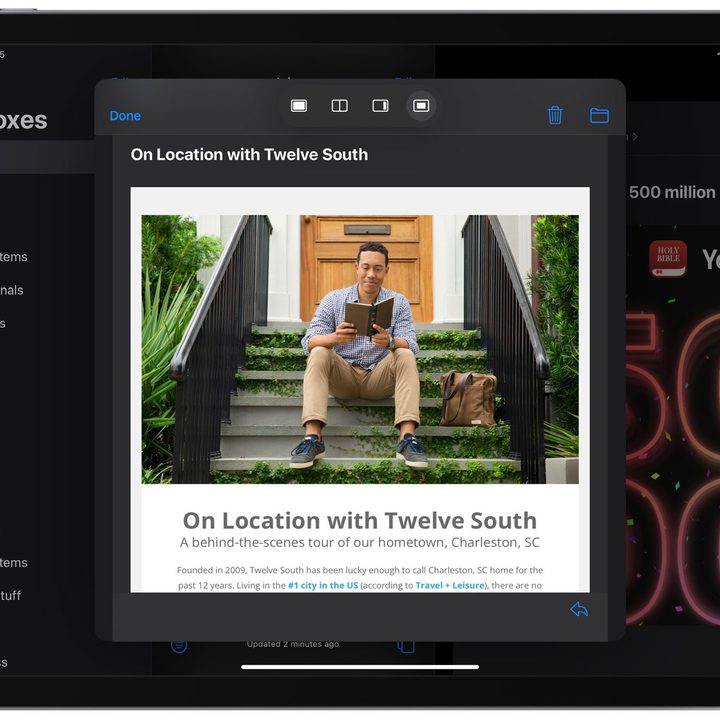
Task: Tap the man-on-stairs email photo
Action: point(360,349)
